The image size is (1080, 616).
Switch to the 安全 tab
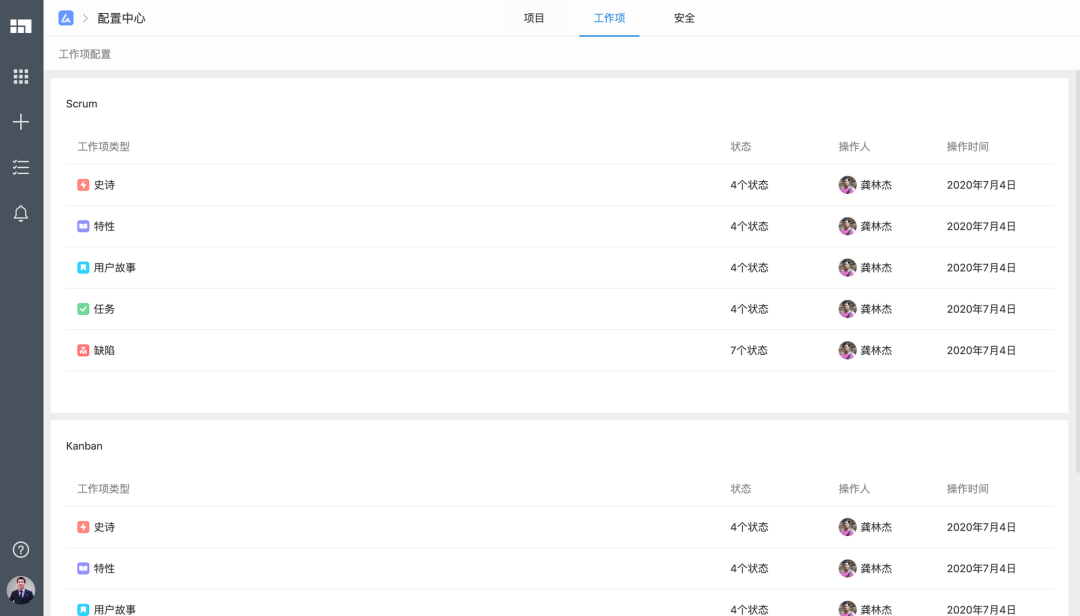coord(684,18)
